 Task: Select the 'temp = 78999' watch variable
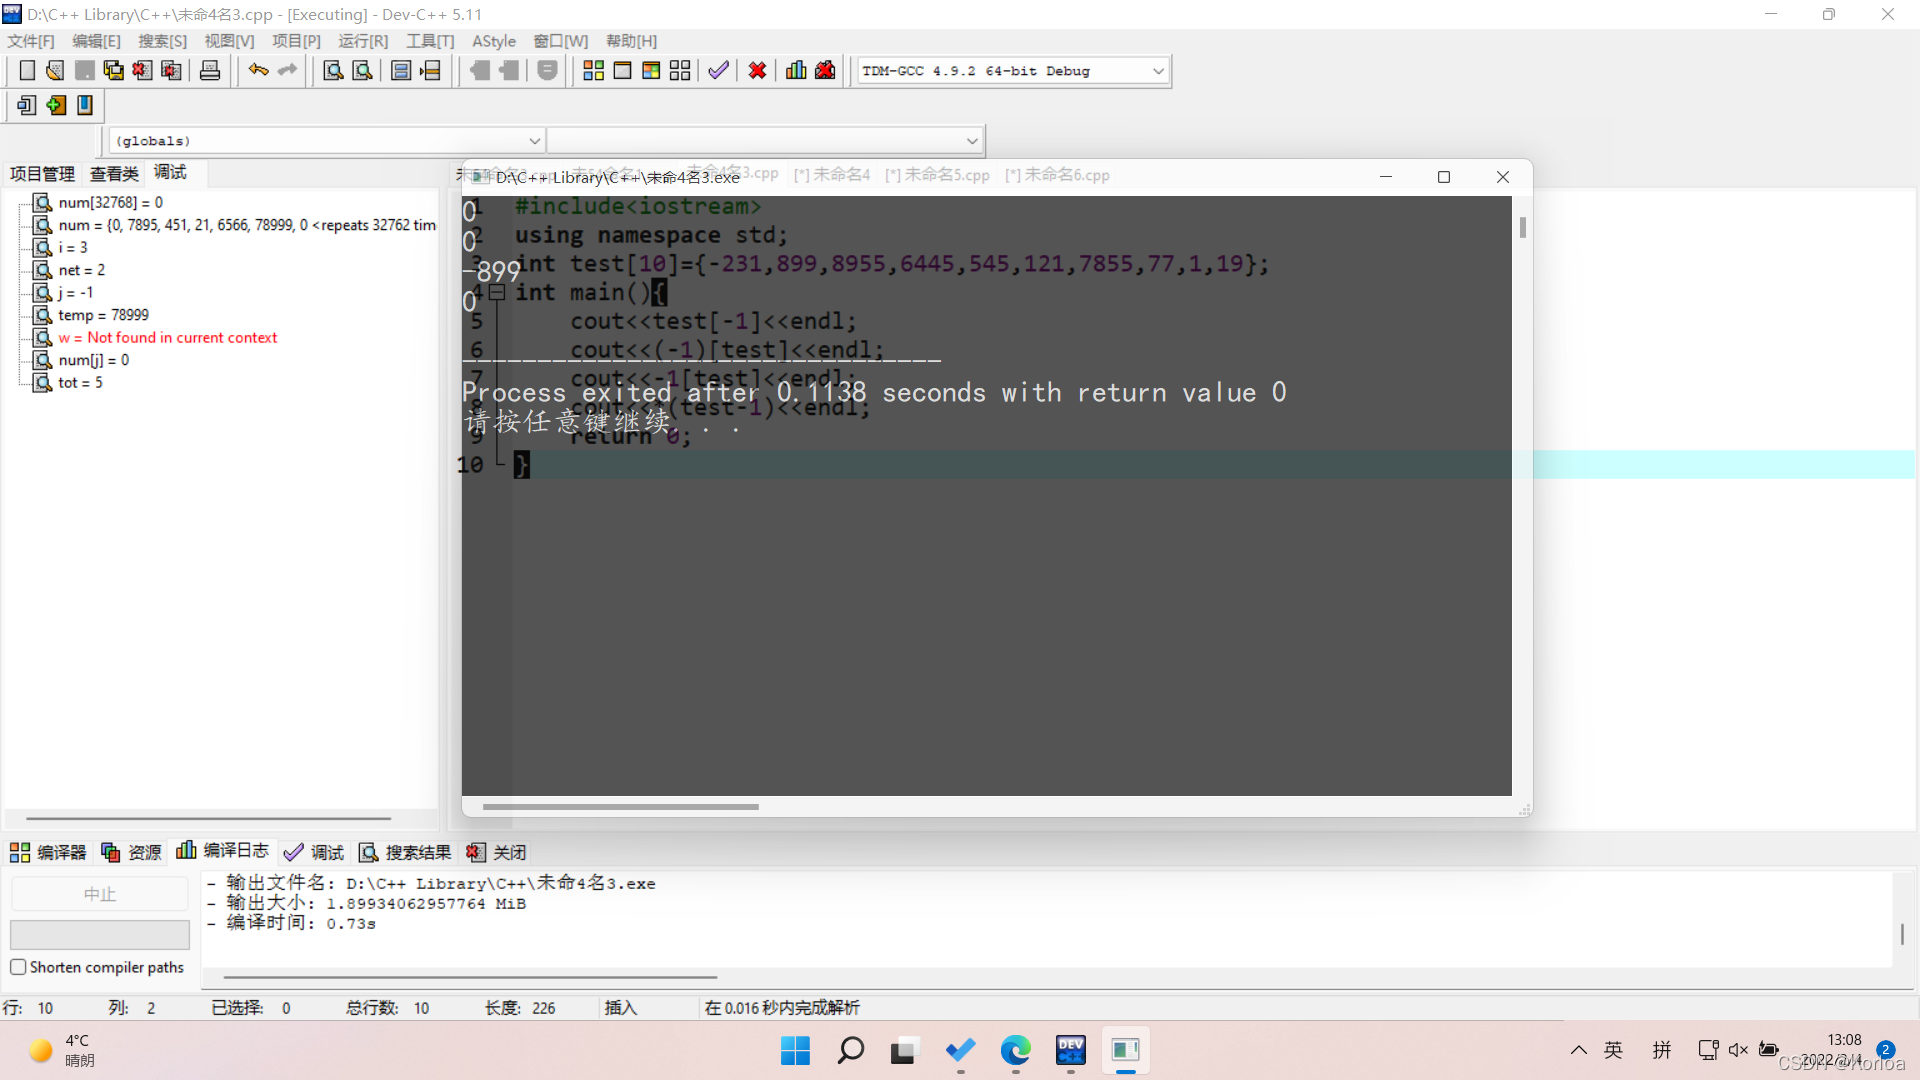(103, 315)
